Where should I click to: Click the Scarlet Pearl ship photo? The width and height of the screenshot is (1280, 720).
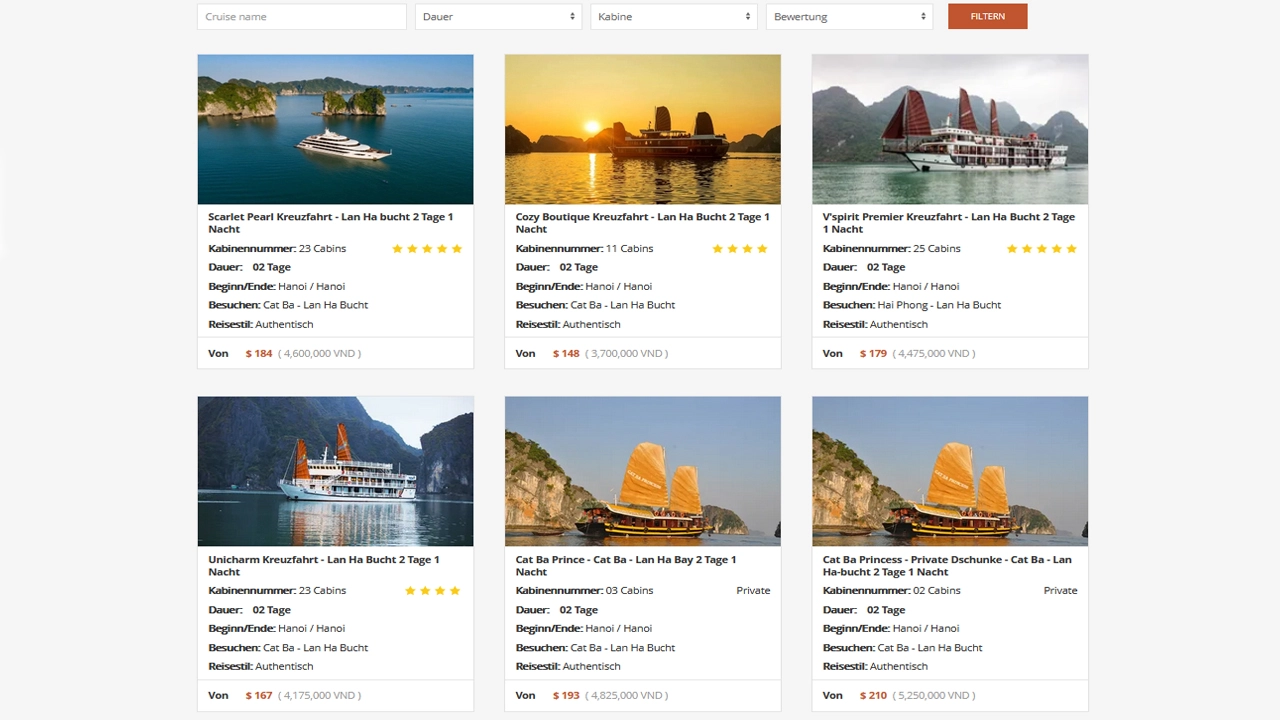coord(335,129)
